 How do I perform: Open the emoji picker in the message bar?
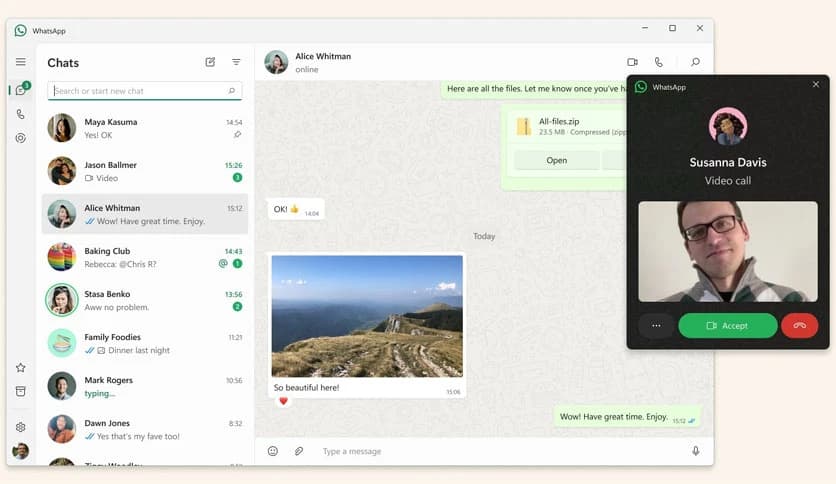pos(273,451)
